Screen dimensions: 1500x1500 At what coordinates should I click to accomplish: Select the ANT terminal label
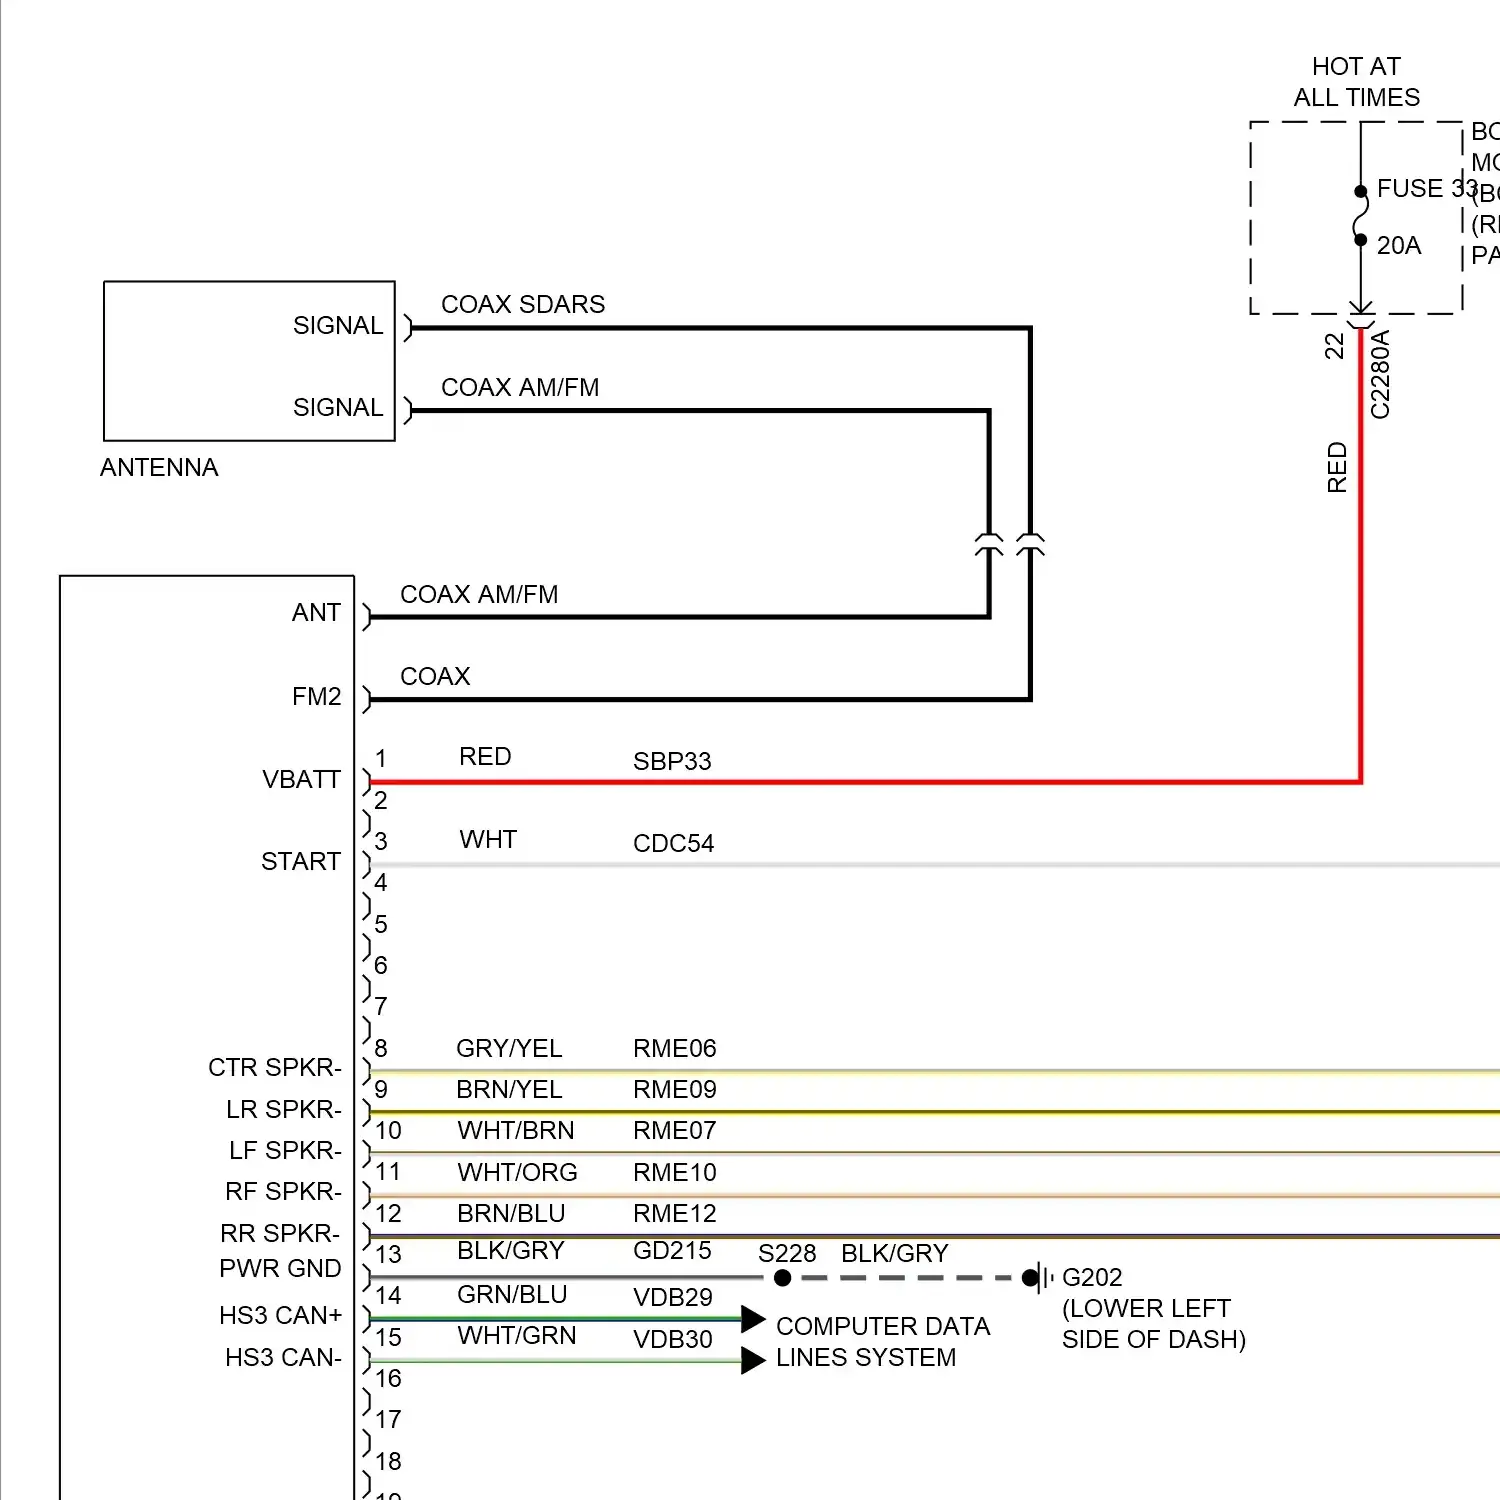316,612
